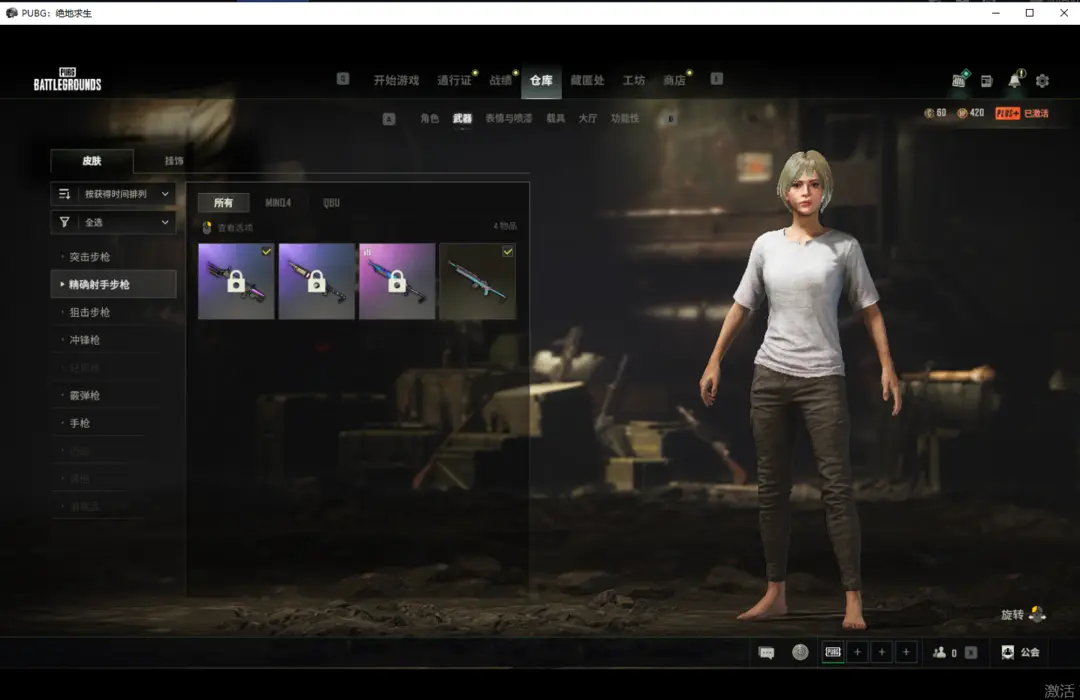Open the 藏匿处 (Hideout) tab
Viewport: 1080px width, 700px height.
588,80
